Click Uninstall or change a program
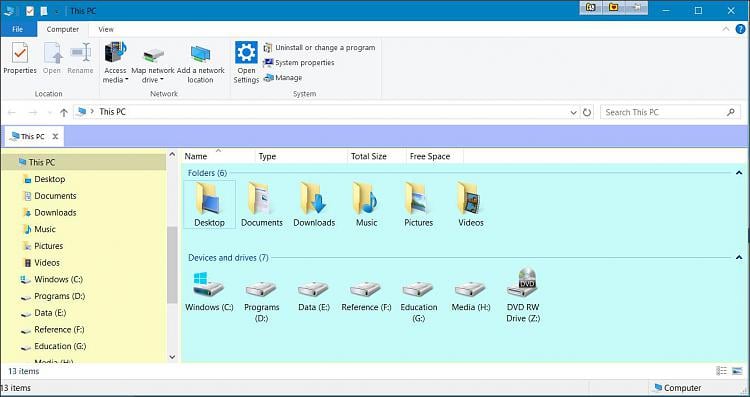 tap(319, 47)
